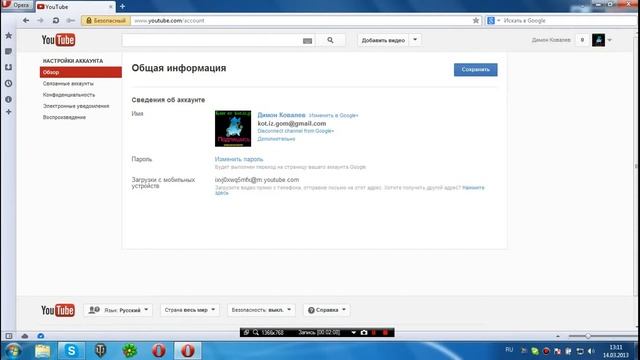Open the Opera main menu button

pos(17,5)
